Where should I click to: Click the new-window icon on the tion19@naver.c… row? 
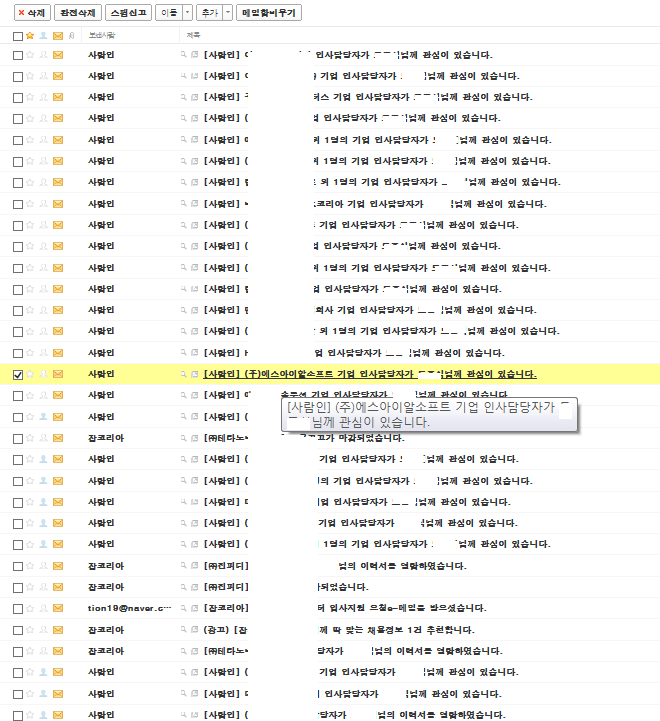tap(195, 608)
